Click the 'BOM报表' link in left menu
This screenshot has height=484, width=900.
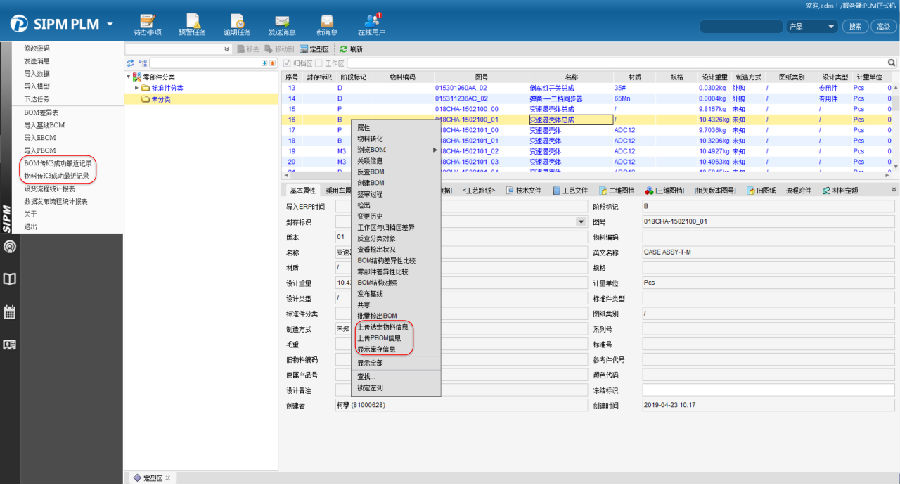(42, 113)
